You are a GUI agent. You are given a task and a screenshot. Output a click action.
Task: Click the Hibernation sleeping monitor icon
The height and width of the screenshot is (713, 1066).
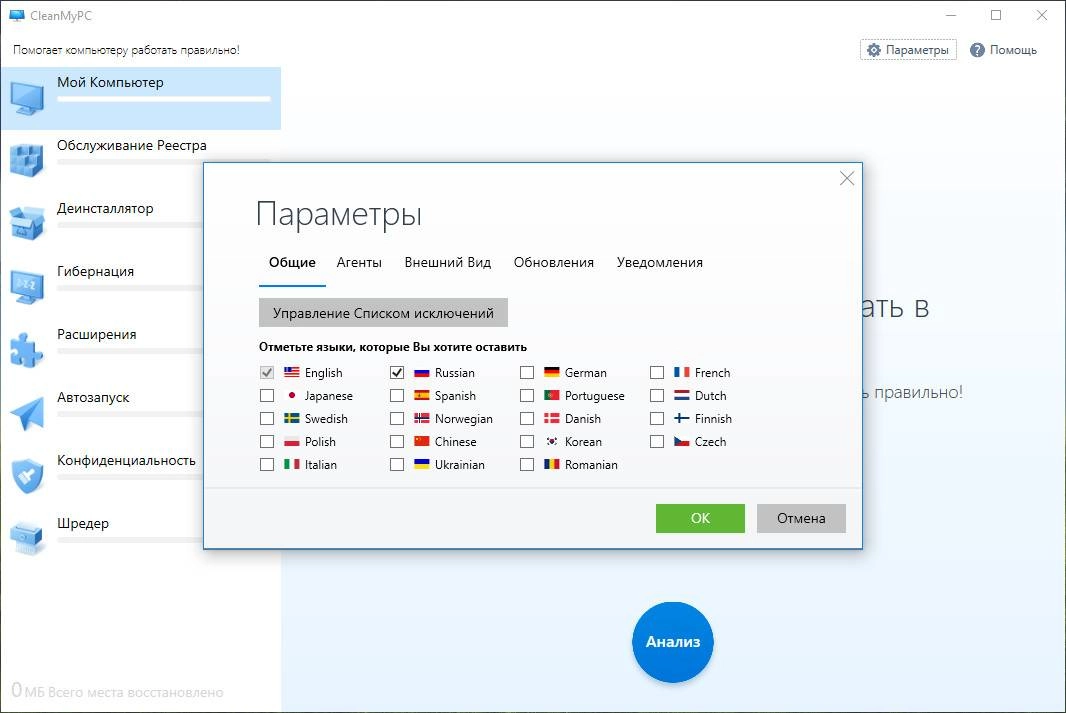pos(27,286)
